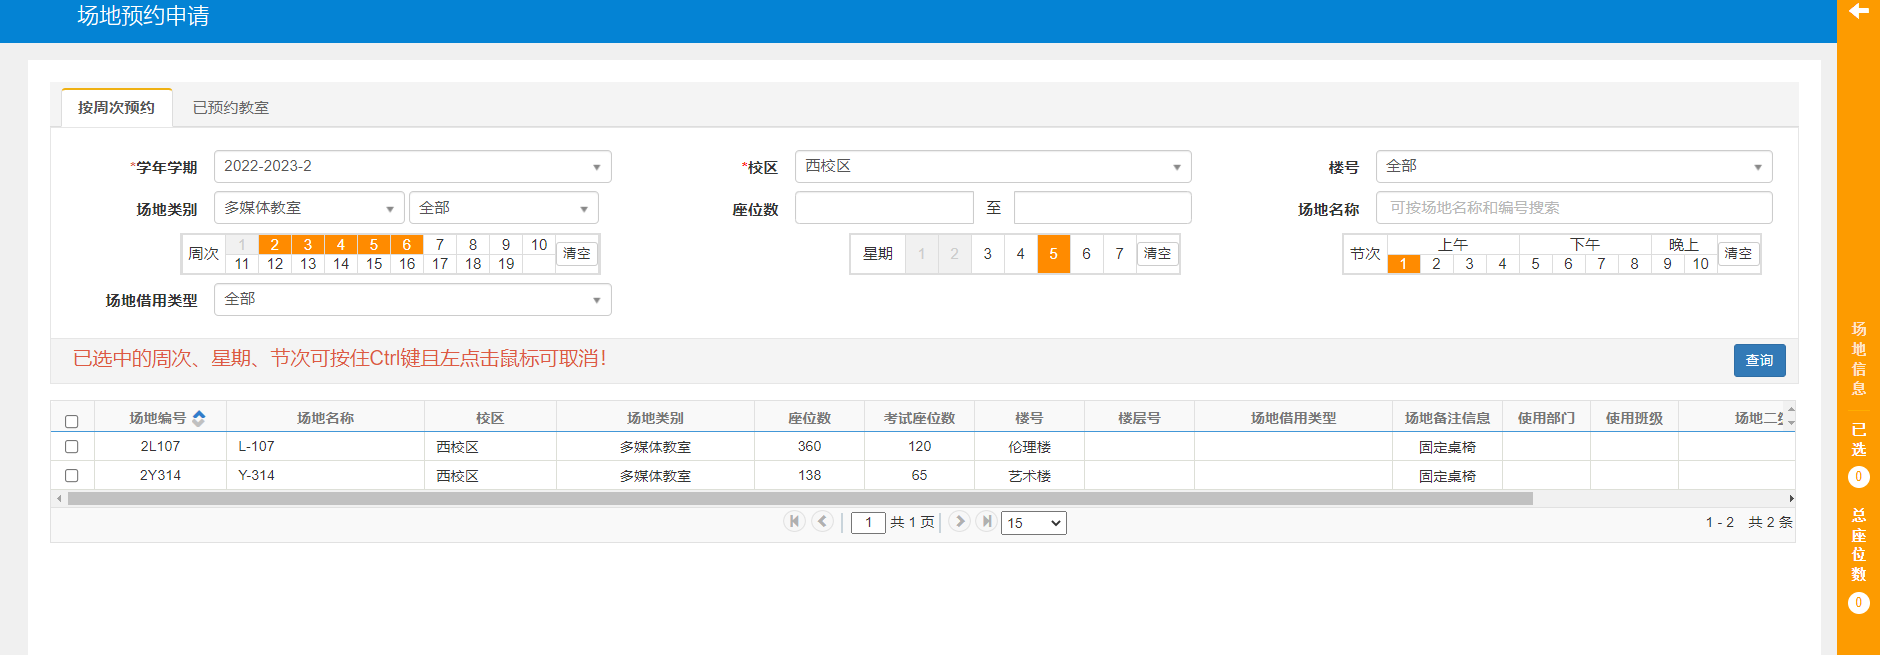Tick the checkbox for row 2Y314
Viewport: 1880px width, 655px height.
pyautogui.click(x=72, y=476)
